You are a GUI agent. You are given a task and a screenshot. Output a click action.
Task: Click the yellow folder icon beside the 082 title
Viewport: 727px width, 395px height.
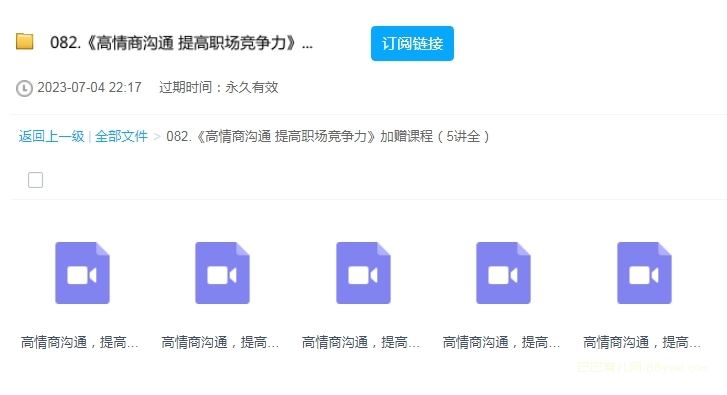25,41
